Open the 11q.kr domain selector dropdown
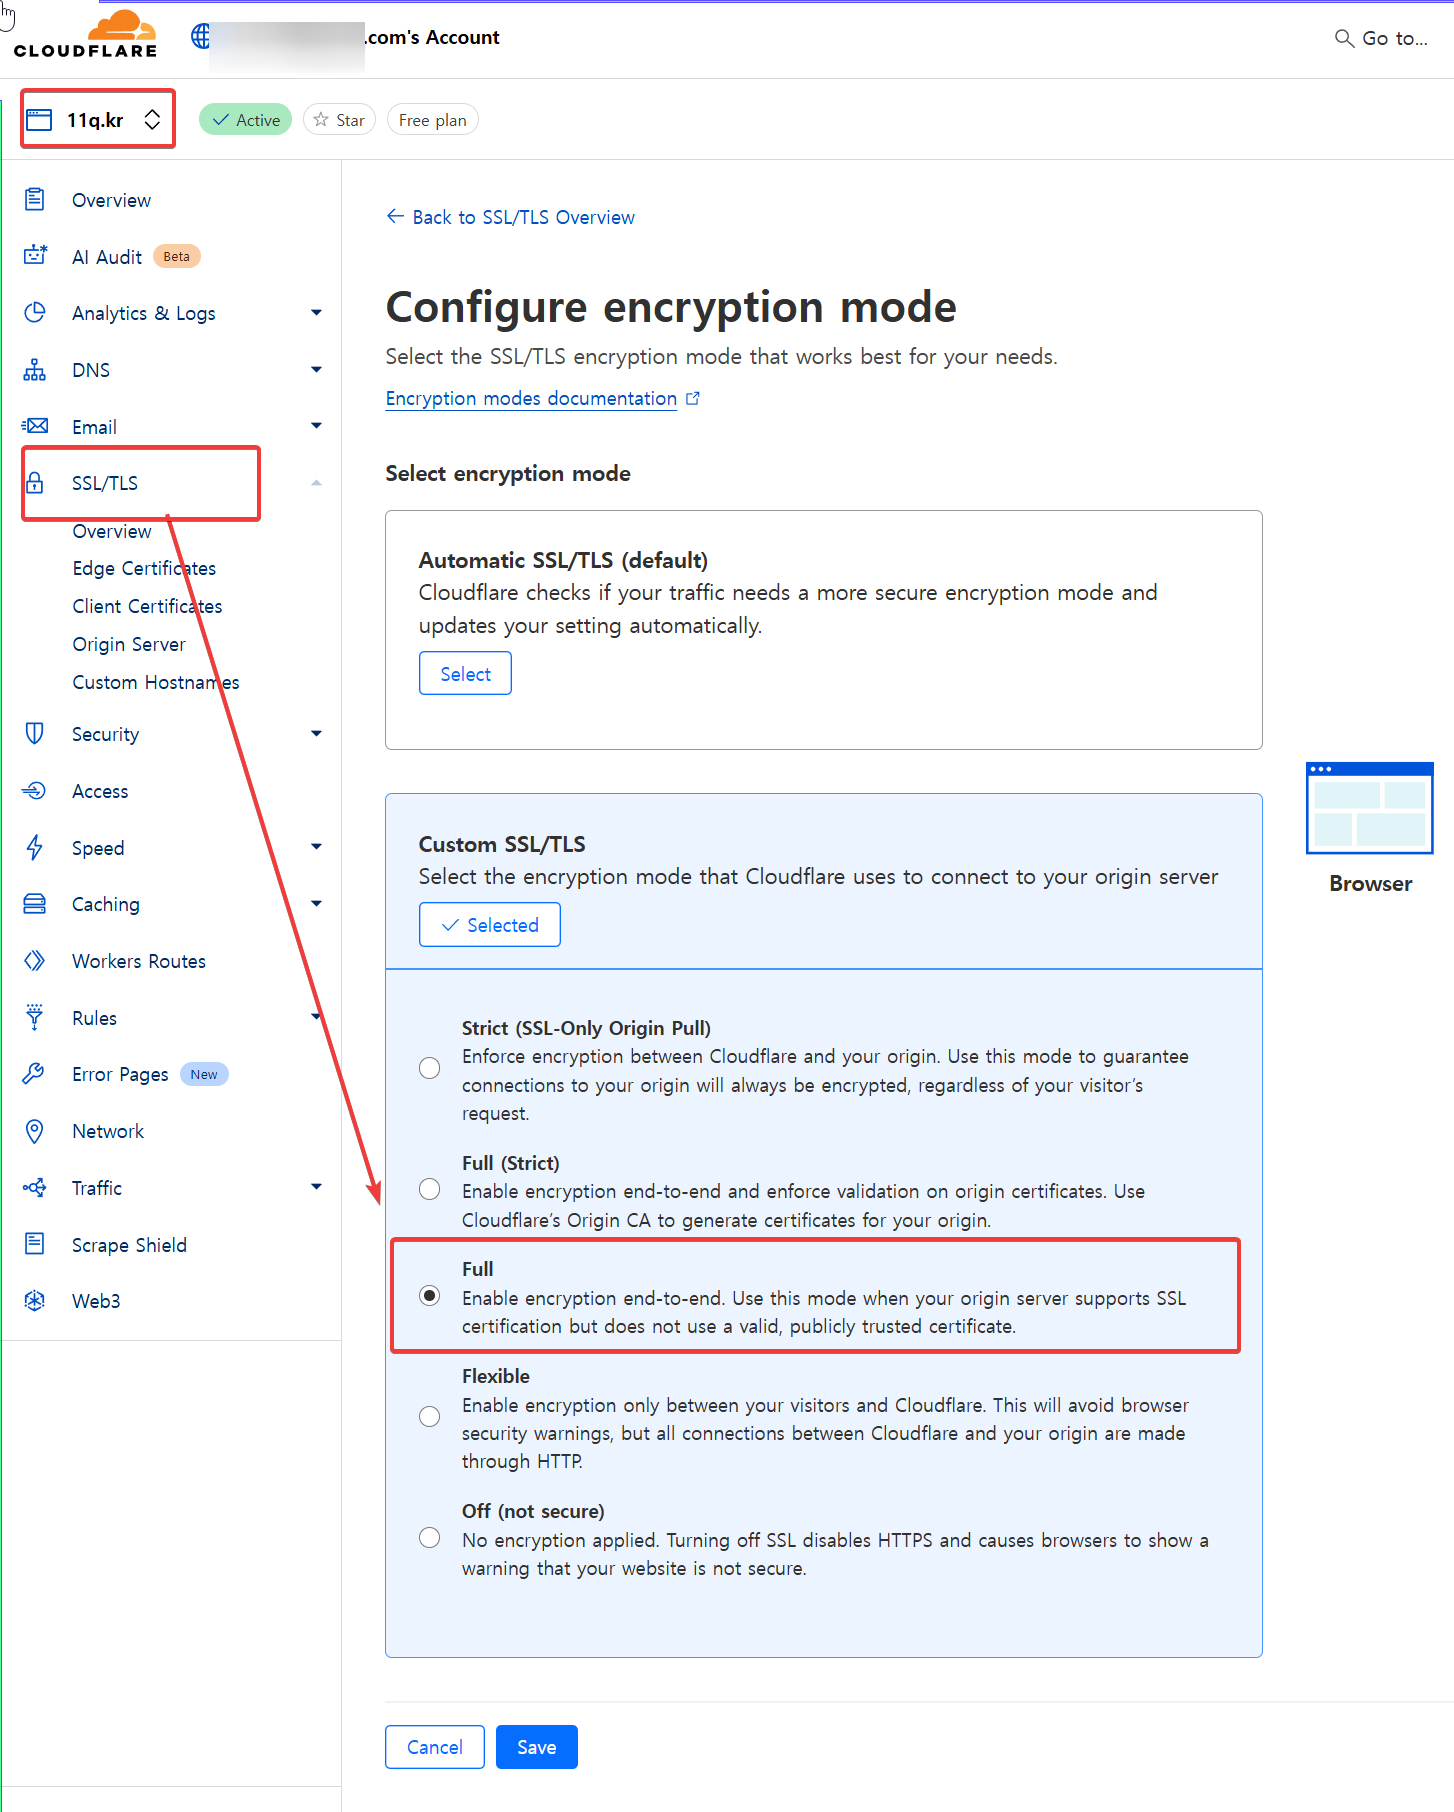 98,119
